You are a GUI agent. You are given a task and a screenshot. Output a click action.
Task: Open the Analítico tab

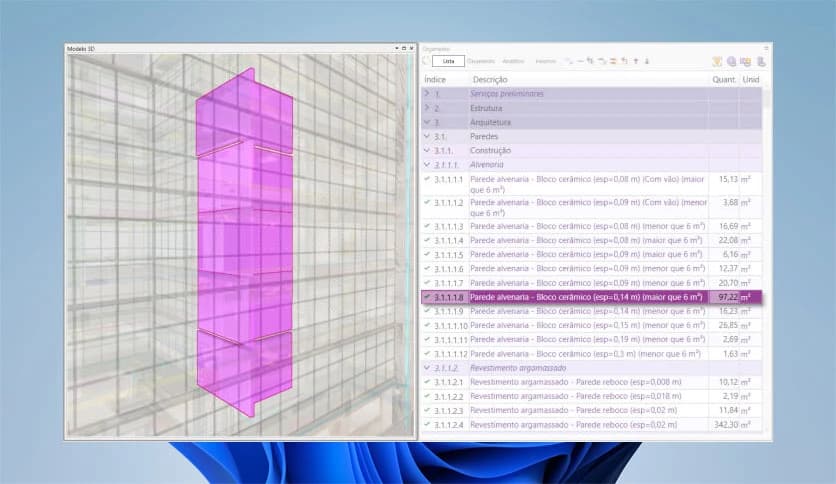click(x=513, y=61)
